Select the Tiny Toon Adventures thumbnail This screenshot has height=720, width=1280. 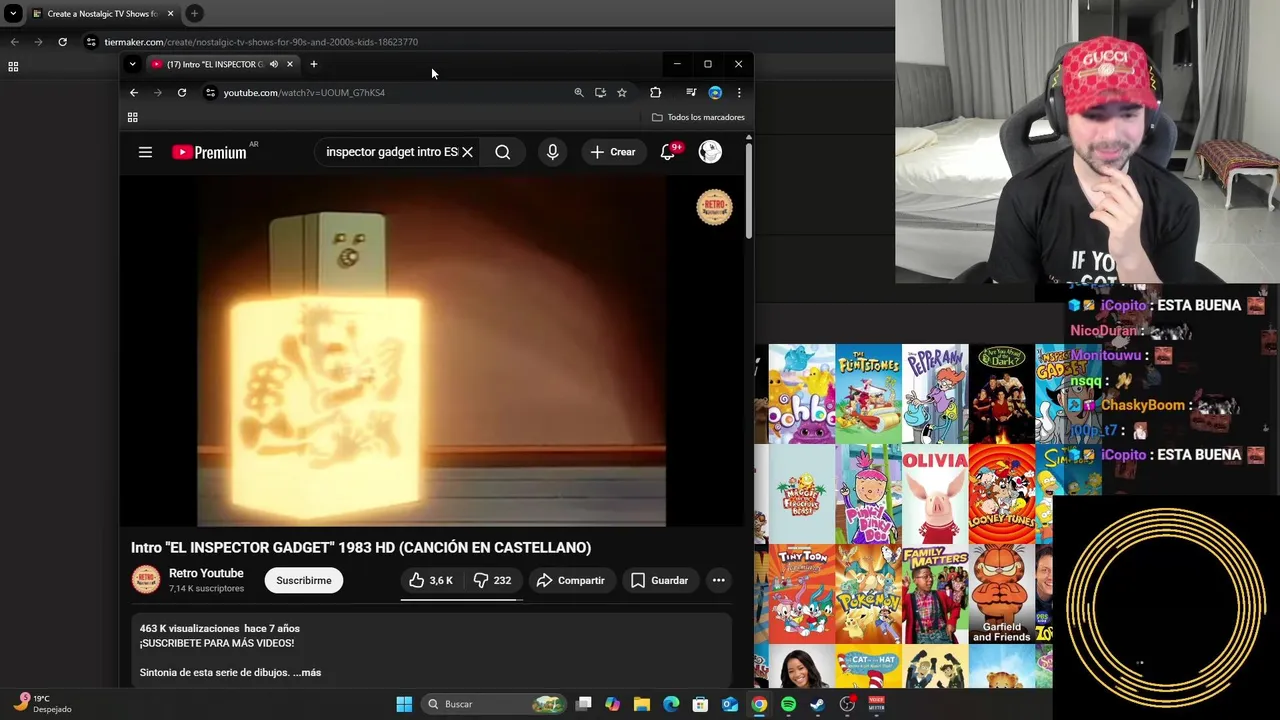tap(801, 594)
